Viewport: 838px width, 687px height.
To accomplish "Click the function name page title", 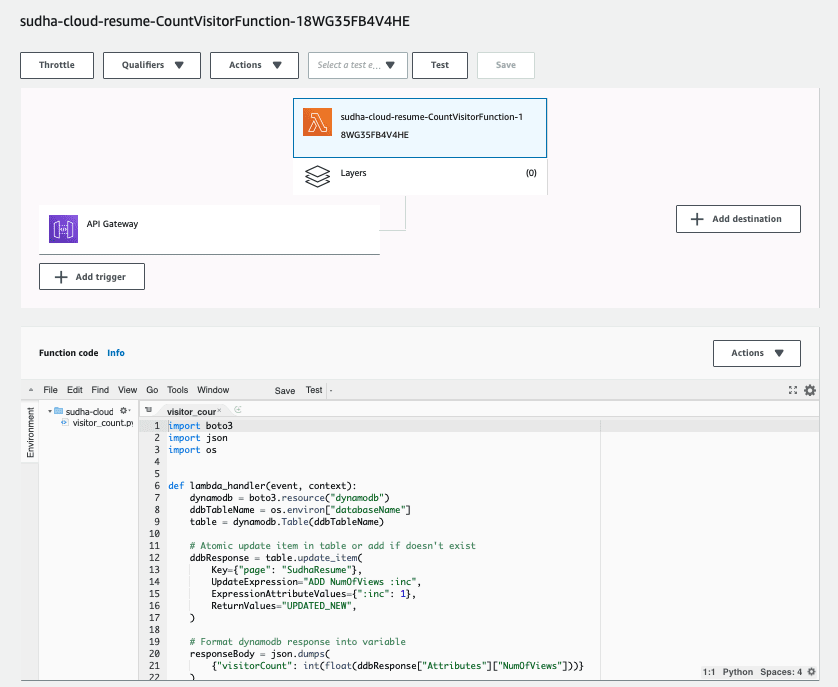I will click(215, 21).
